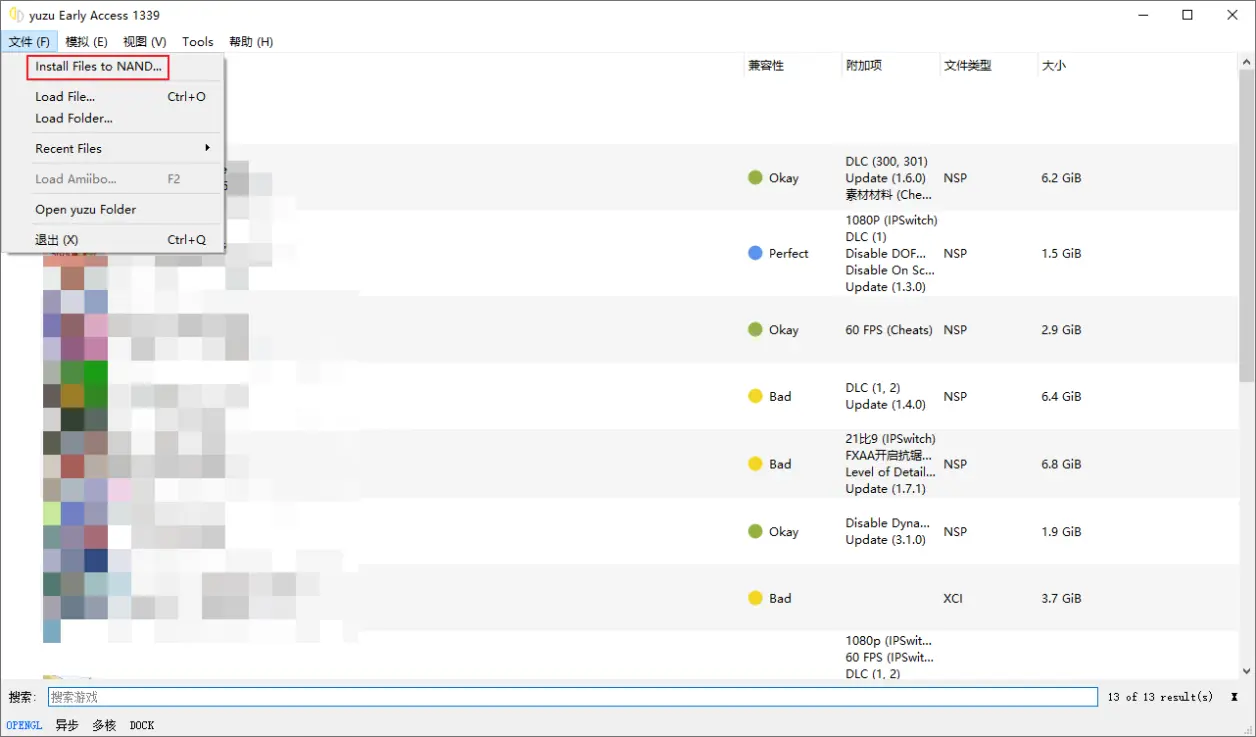This screenshot has height=737, width=1256.
Task: Click green Okay dot in 2.9 GiB row
Action: pyautogui.click(x=755, y=329)
